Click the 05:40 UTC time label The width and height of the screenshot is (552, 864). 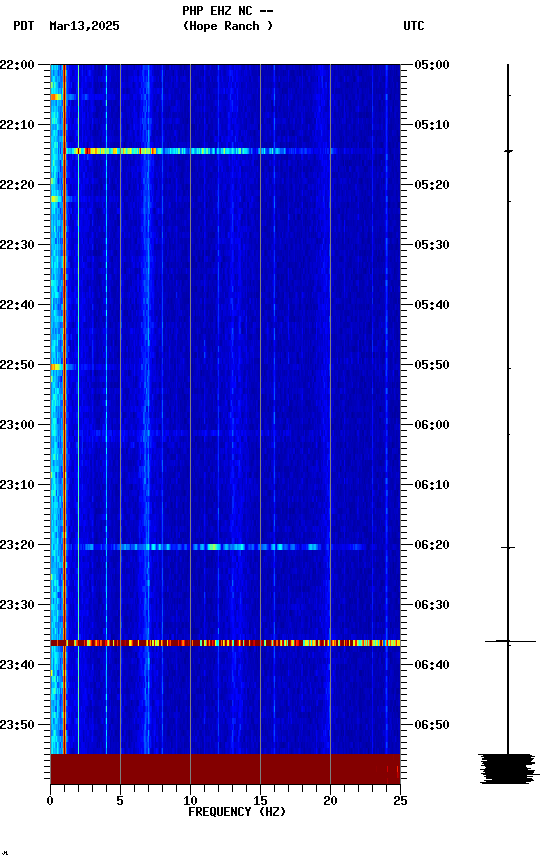click(x=432, y=305)
